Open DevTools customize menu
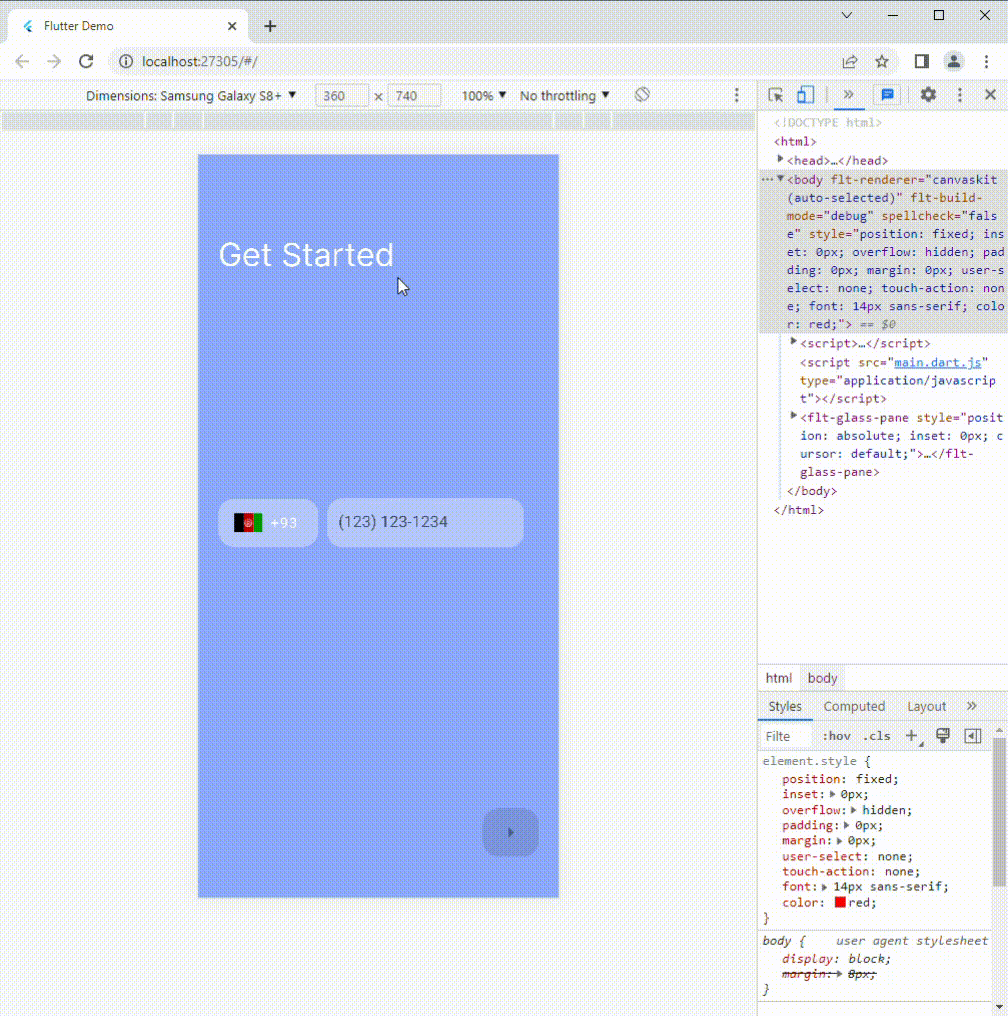The image size is (1008, 1016). (x=959, y=95)
